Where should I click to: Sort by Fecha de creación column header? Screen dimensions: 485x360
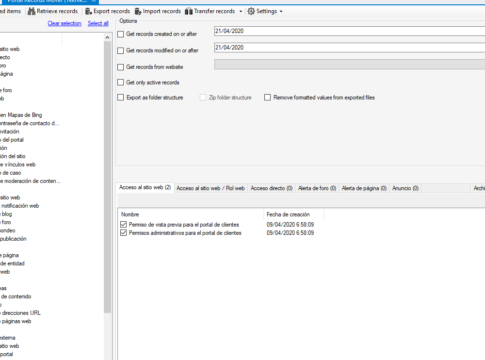(294, 214)
